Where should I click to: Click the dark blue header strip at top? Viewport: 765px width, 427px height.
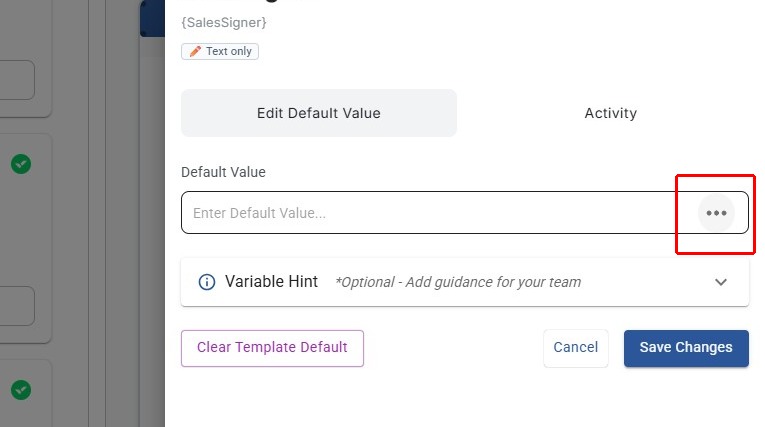152,17
